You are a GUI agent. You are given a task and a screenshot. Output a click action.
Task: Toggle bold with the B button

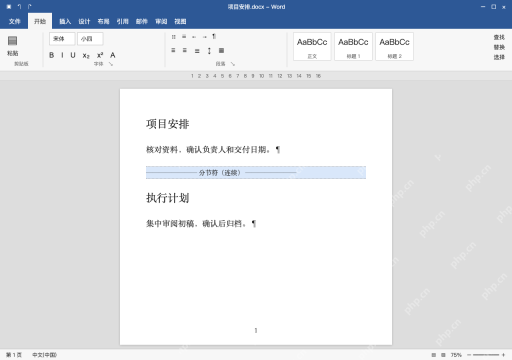[51, 55]
